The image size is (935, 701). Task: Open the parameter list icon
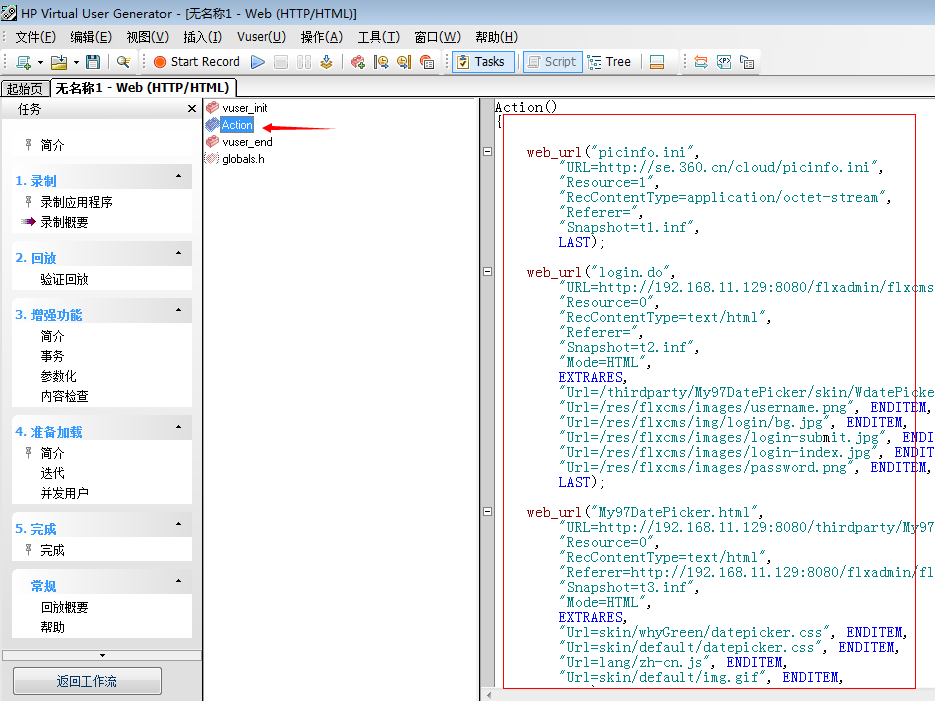point(724,62)
